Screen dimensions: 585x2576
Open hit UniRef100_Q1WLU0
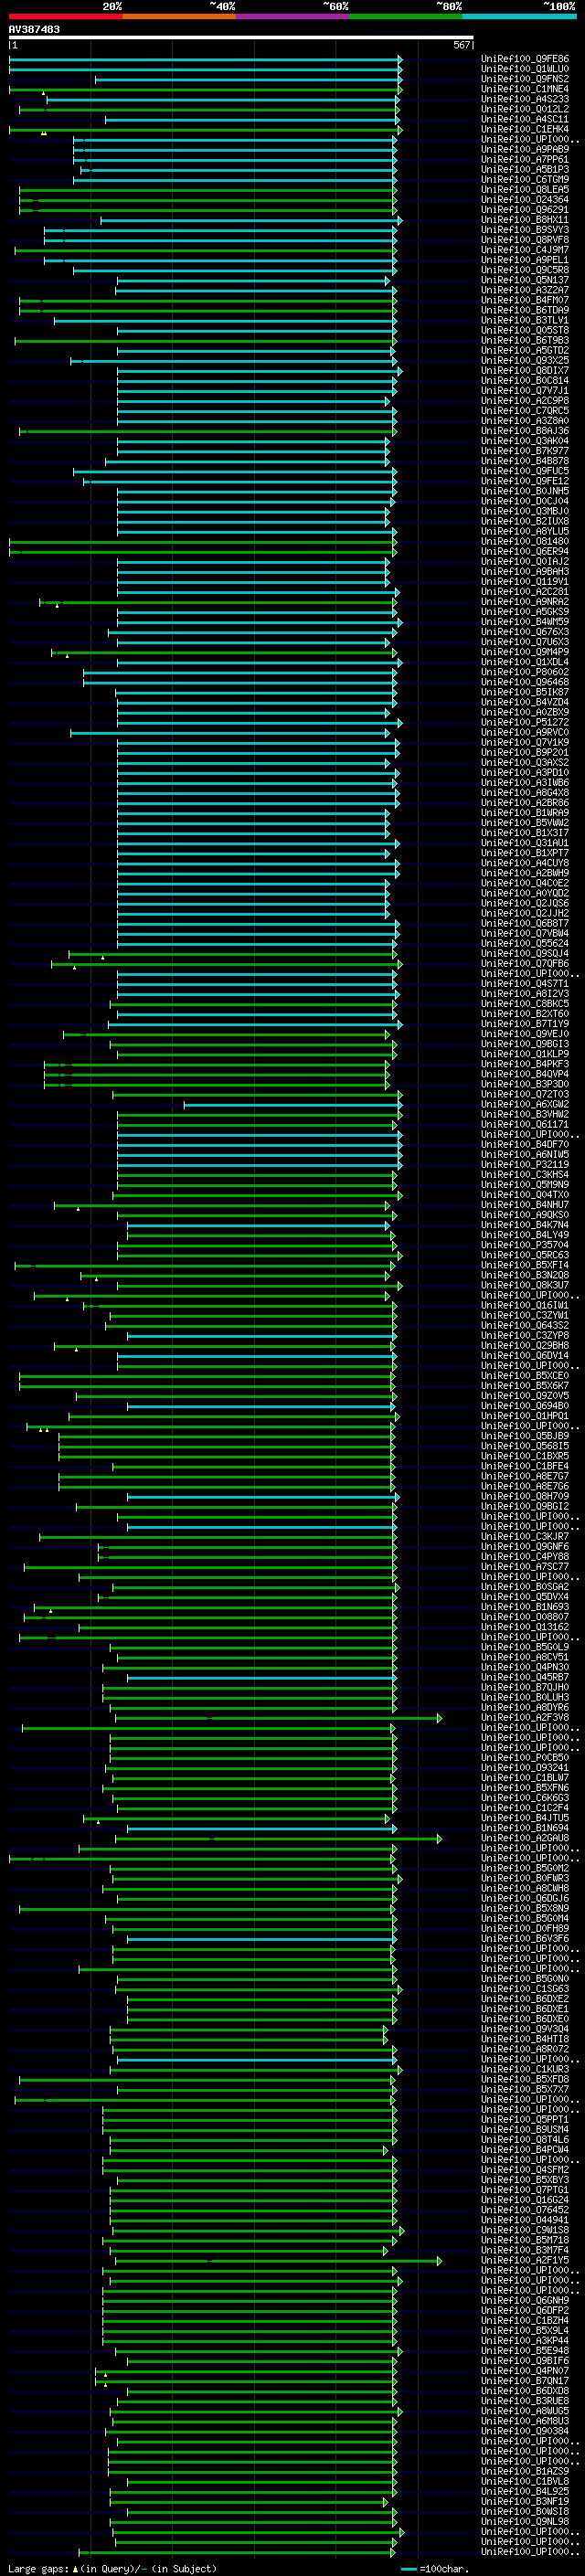click(525, 69)
